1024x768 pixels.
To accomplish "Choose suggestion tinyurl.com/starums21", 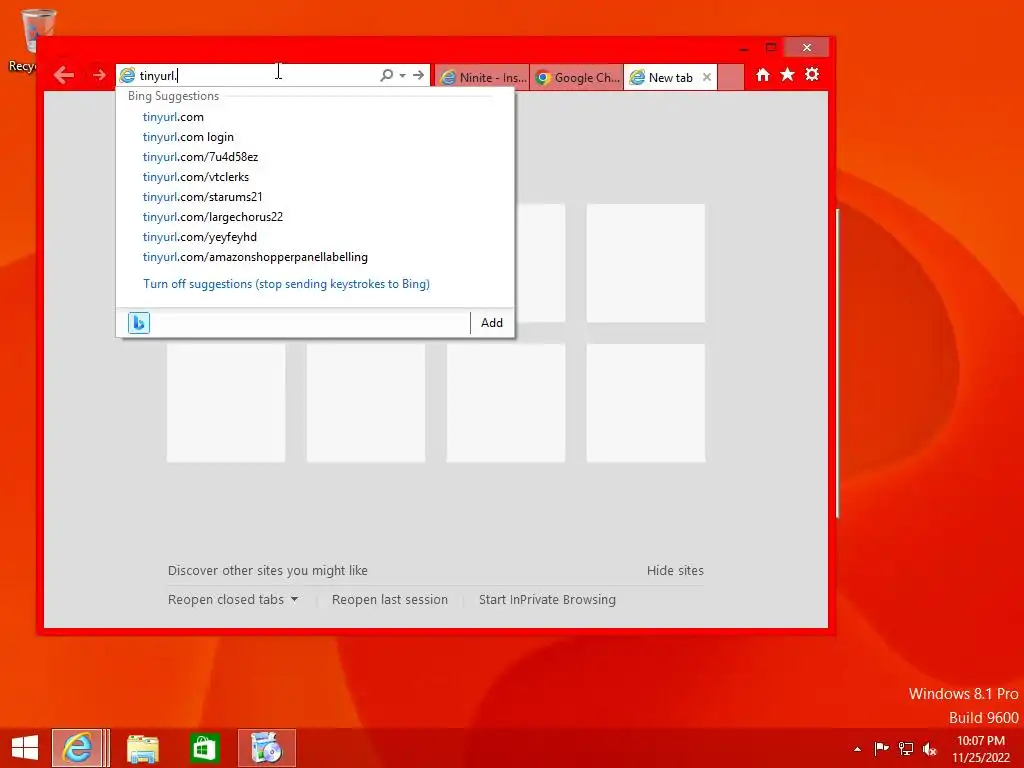I will pyautogui.click(x=202, y=197).
